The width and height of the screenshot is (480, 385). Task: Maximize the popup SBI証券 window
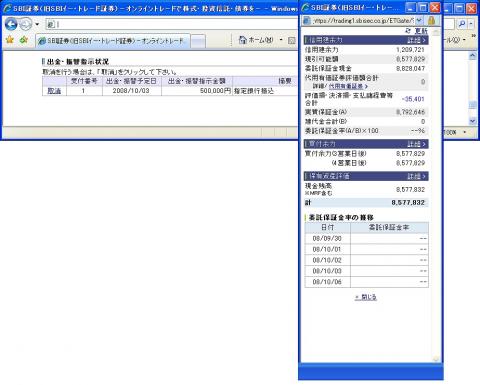coord(423,7)
